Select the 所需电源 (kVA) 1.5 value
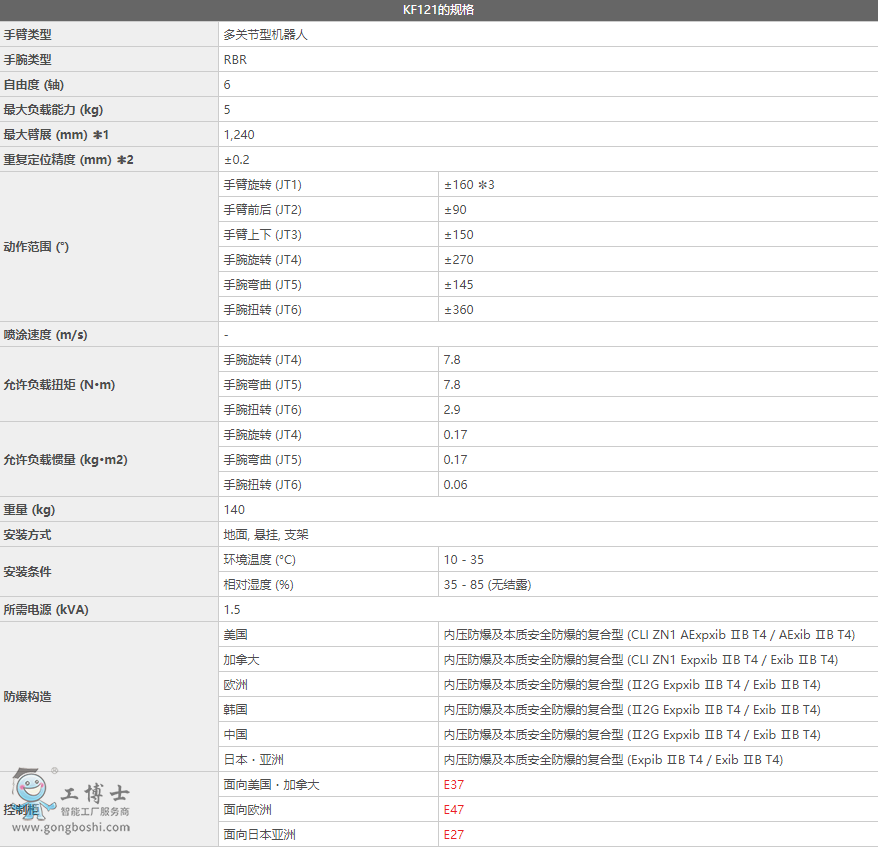Screen dimensions: 878x847 [232, 610]
